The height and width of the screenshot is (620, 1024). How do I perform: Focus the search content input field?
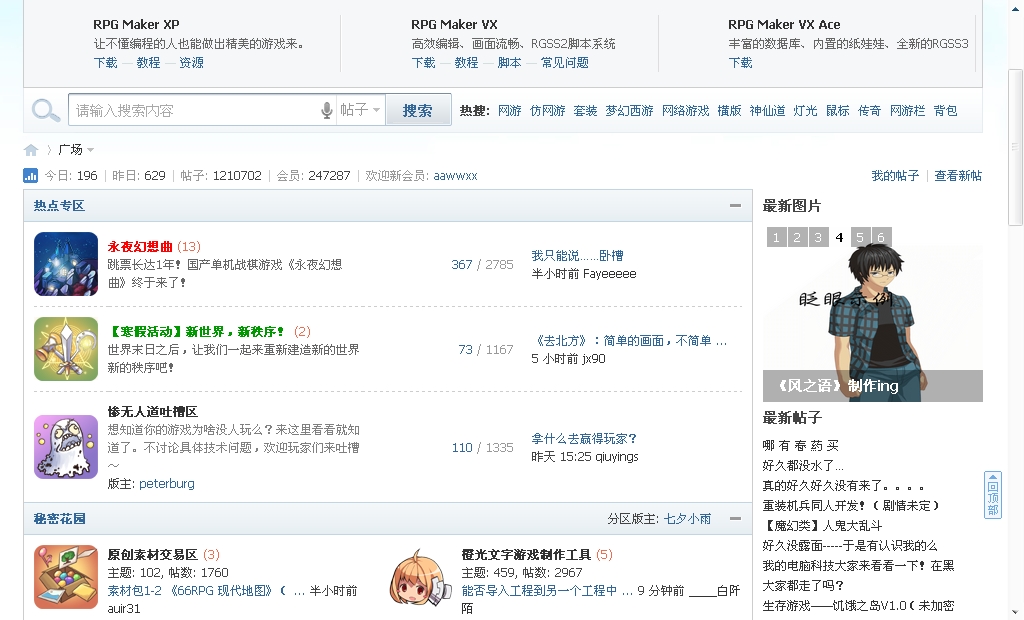[195, 110]
